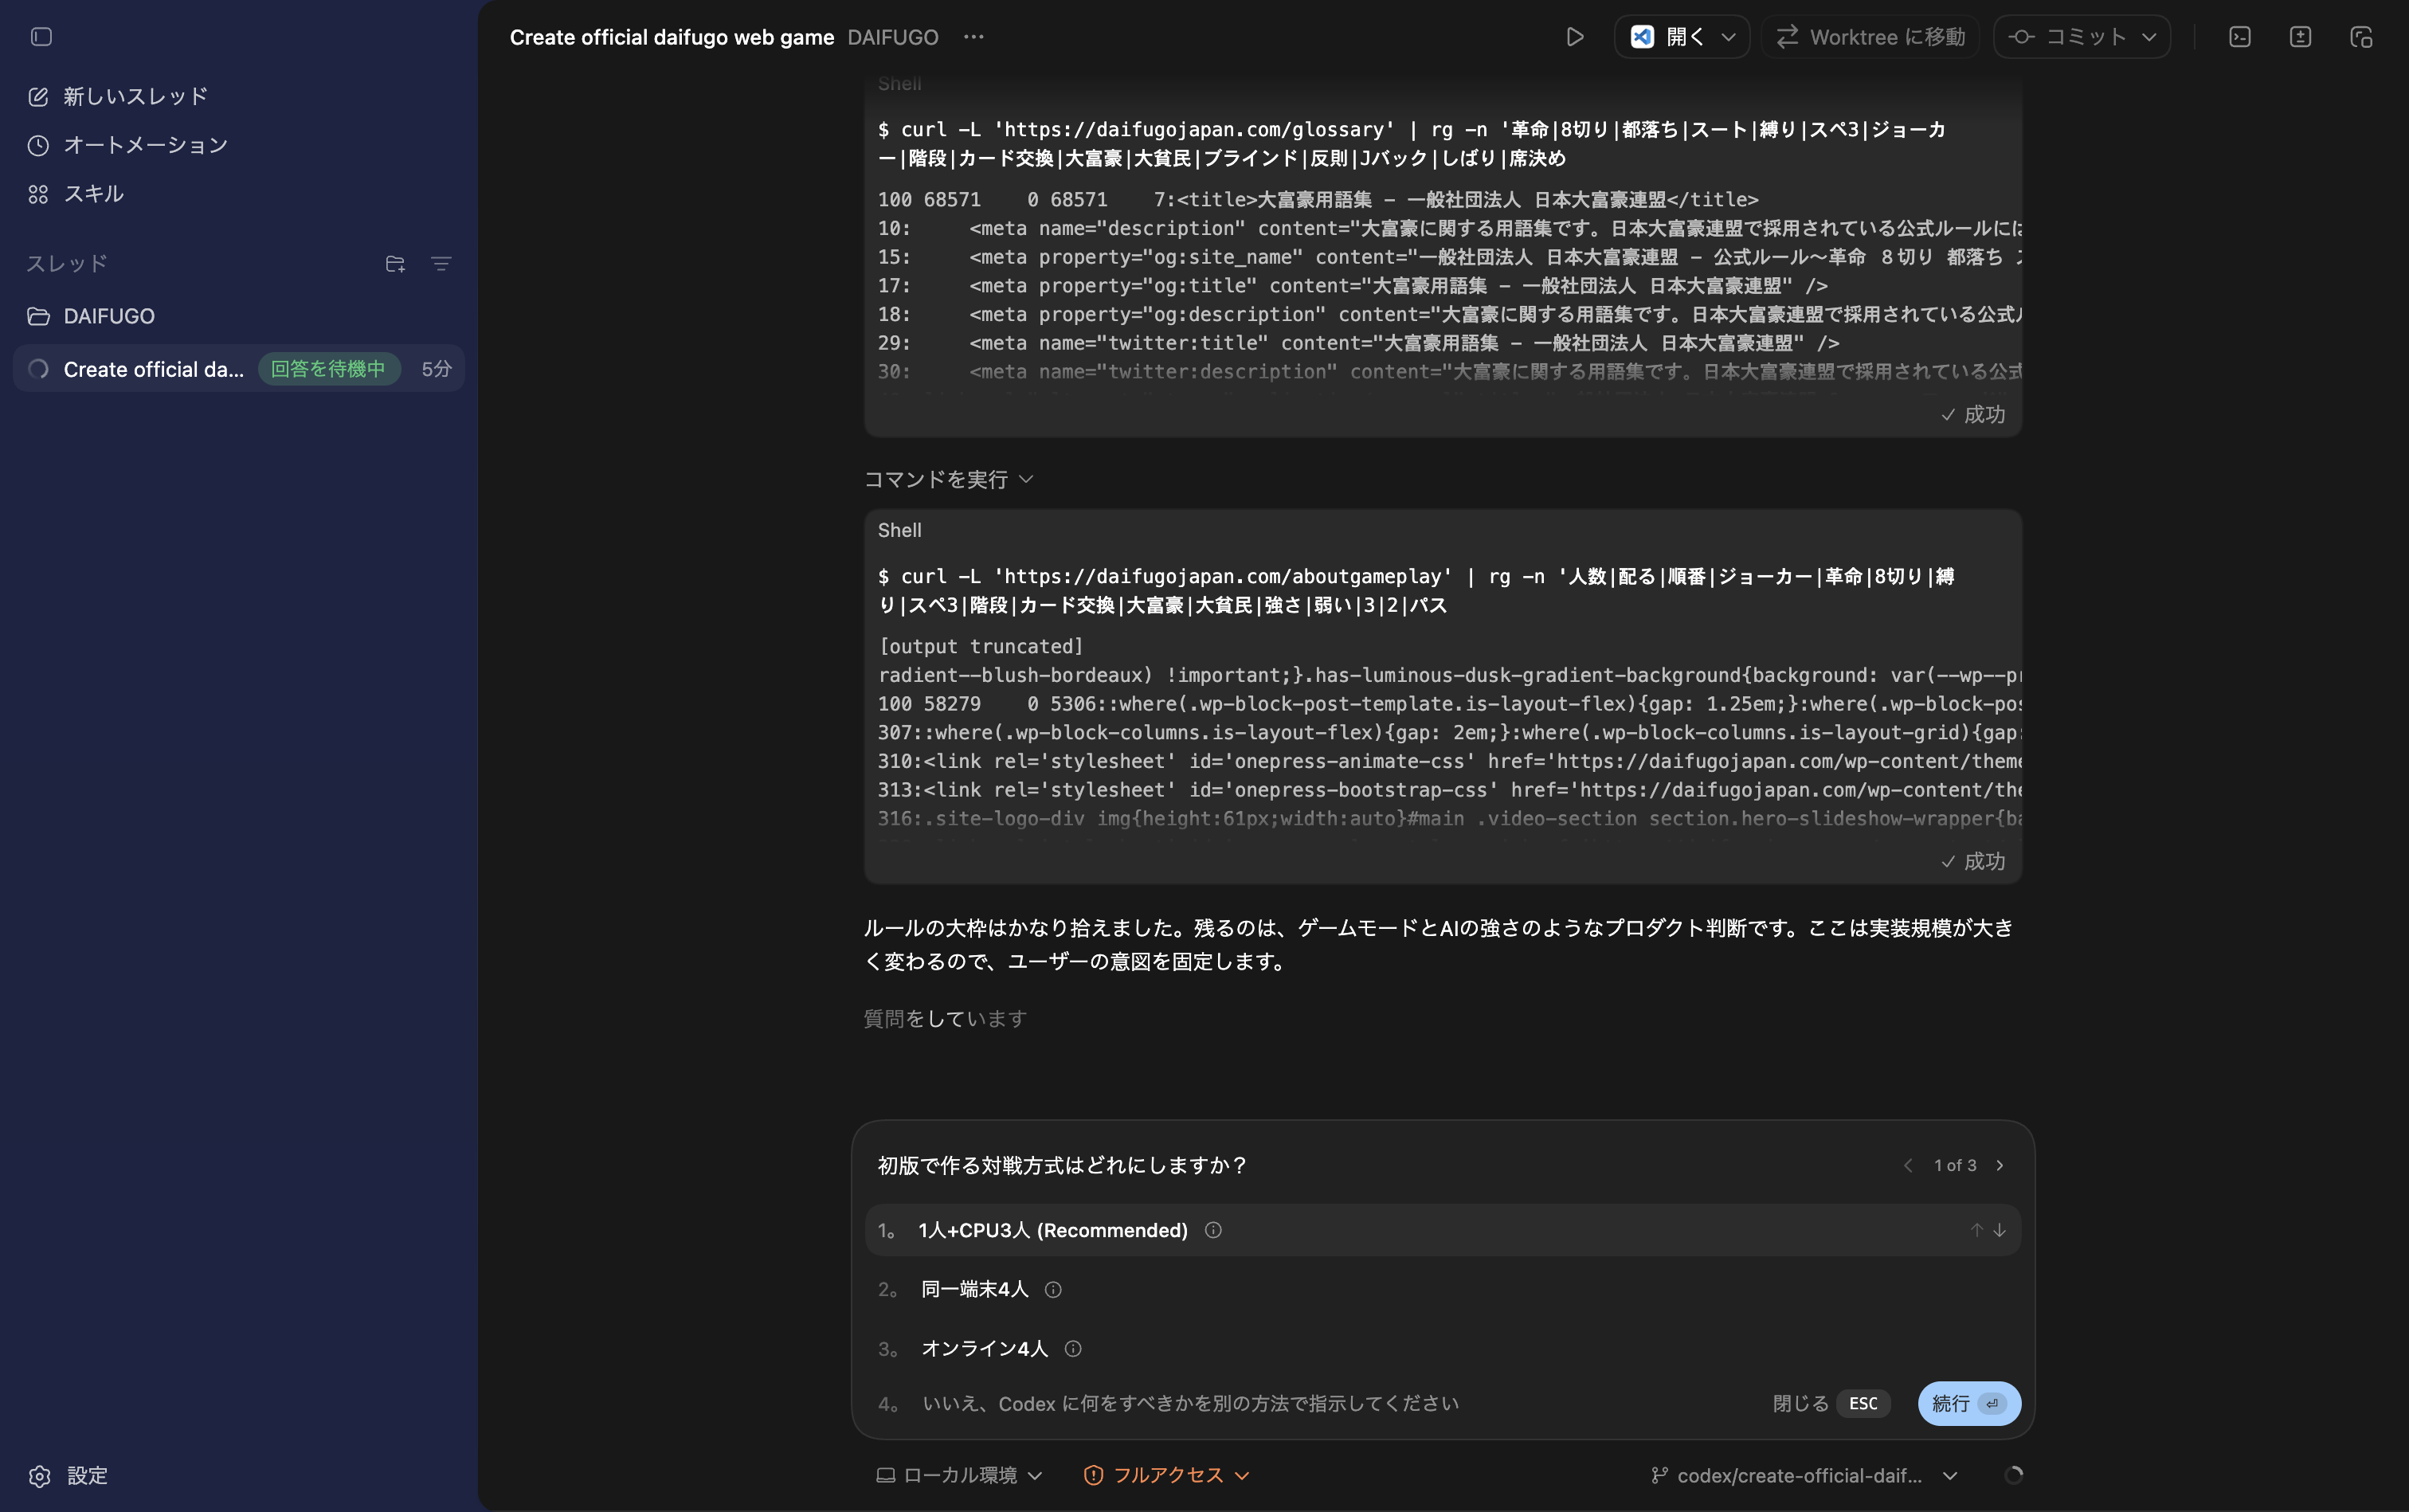Select the Create official daifugo thread
Image resolution: width=2409 pixels, height=1512 pixels.
[x=155, y=368]
